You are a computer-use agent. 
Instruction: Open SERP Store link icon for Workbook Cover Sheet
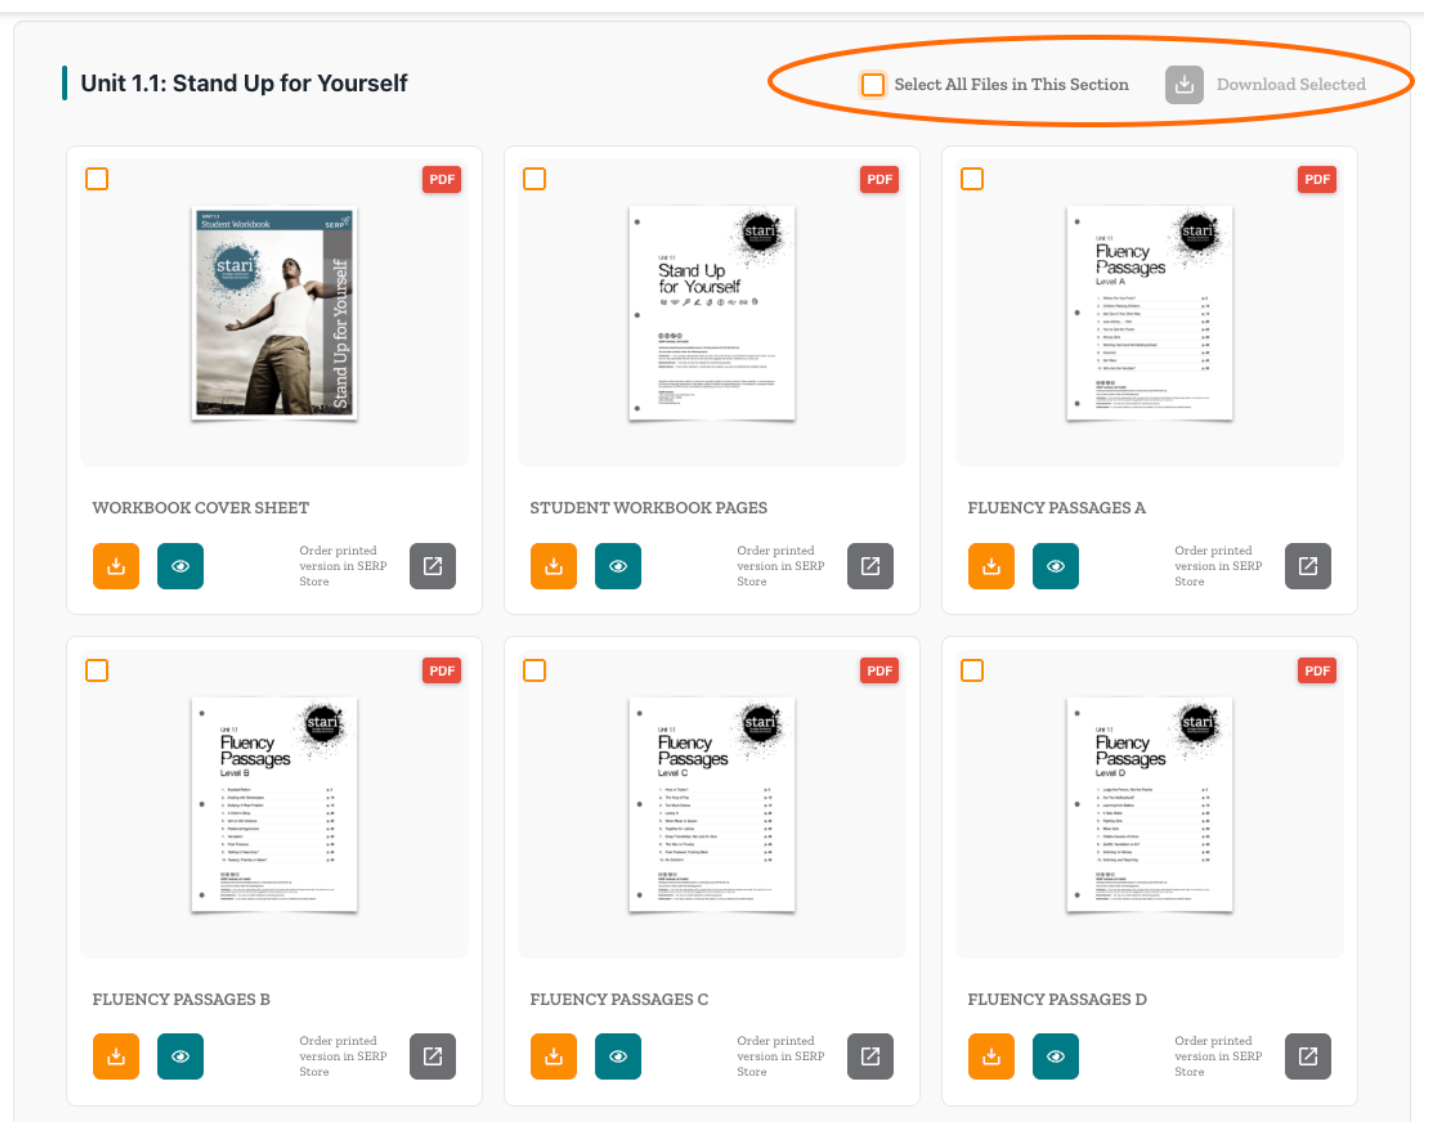[x=433, y=566]
